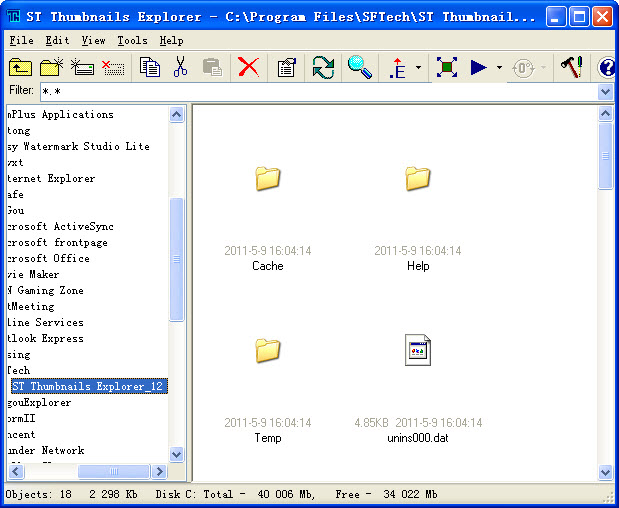
Task: Click the up one folder icon
Action: point(20,67)
